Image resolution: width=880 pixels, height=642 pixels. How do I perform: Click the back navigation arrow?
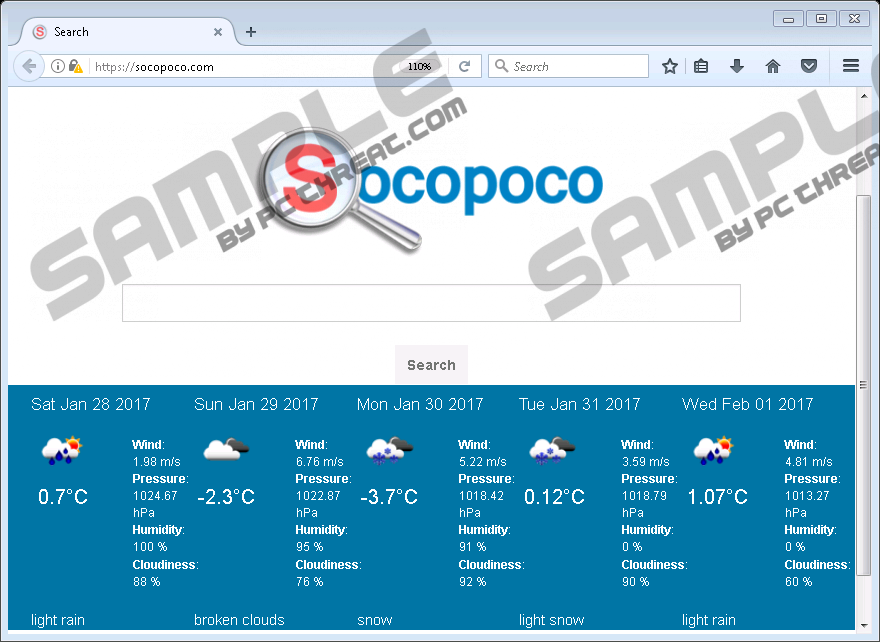point(30,67)
